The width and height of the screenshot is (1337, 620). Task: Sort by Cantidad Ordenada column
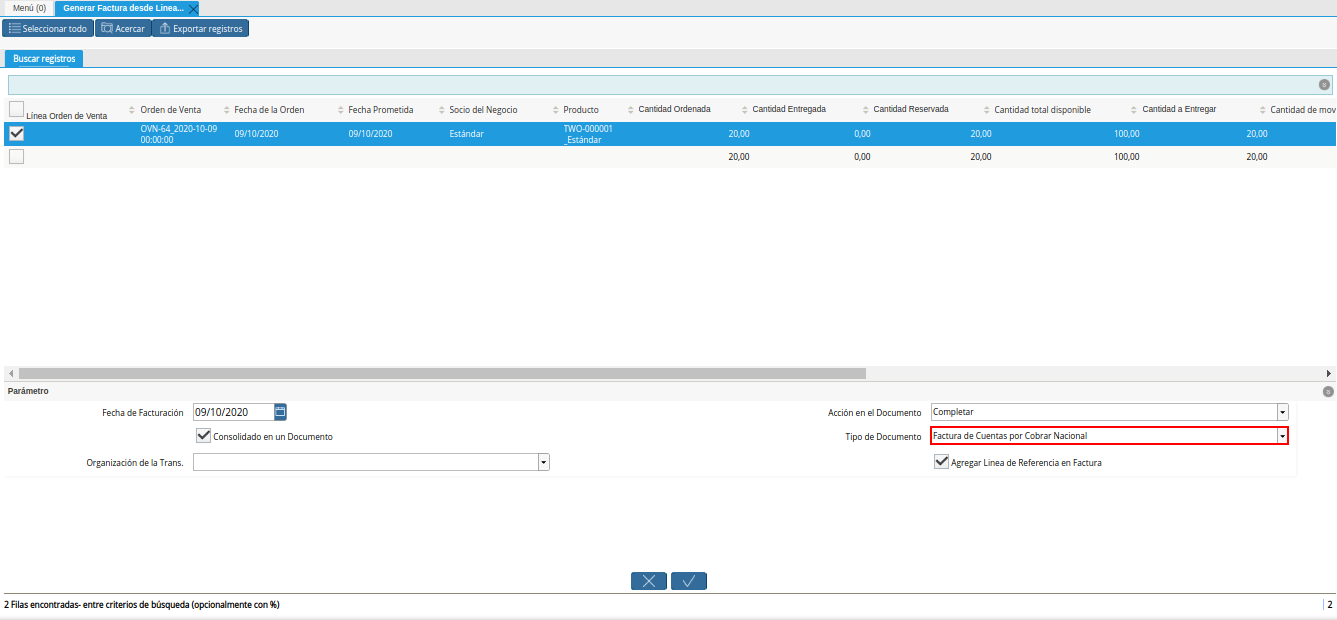(x=674, y=109)
